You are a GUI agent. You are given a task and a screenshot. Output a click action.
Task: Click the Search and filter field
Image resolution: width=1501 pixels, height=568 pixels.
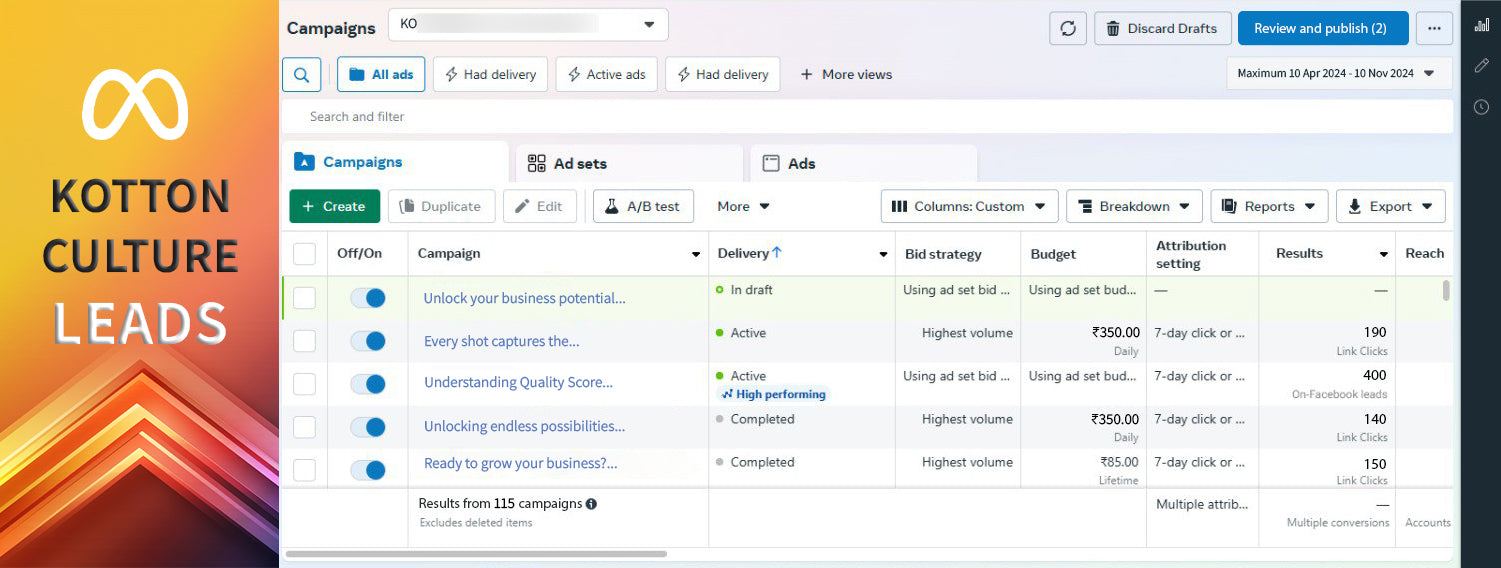866,116
